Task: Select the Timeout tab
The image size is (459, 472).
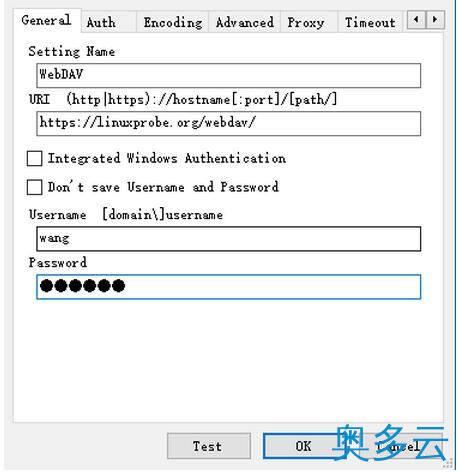Action: pyautogui.click(x=370, y=22)
